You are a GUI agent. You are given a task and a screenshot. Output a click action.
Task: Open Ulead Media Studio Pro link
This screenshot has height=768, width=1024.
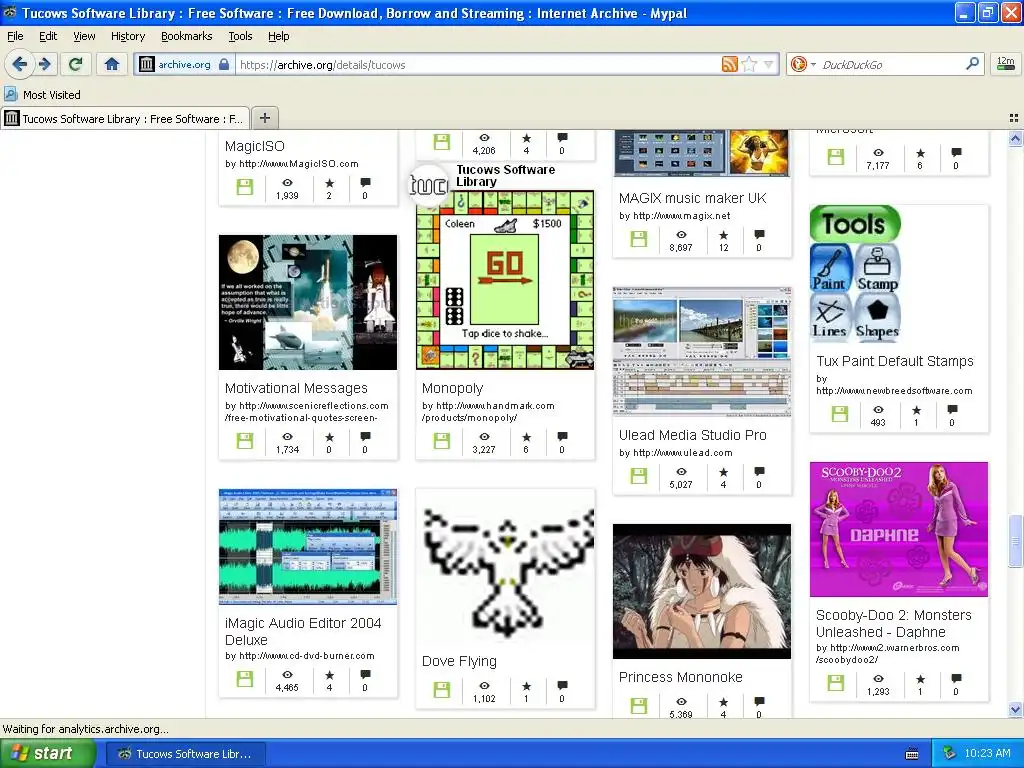[x=692, y=435]
